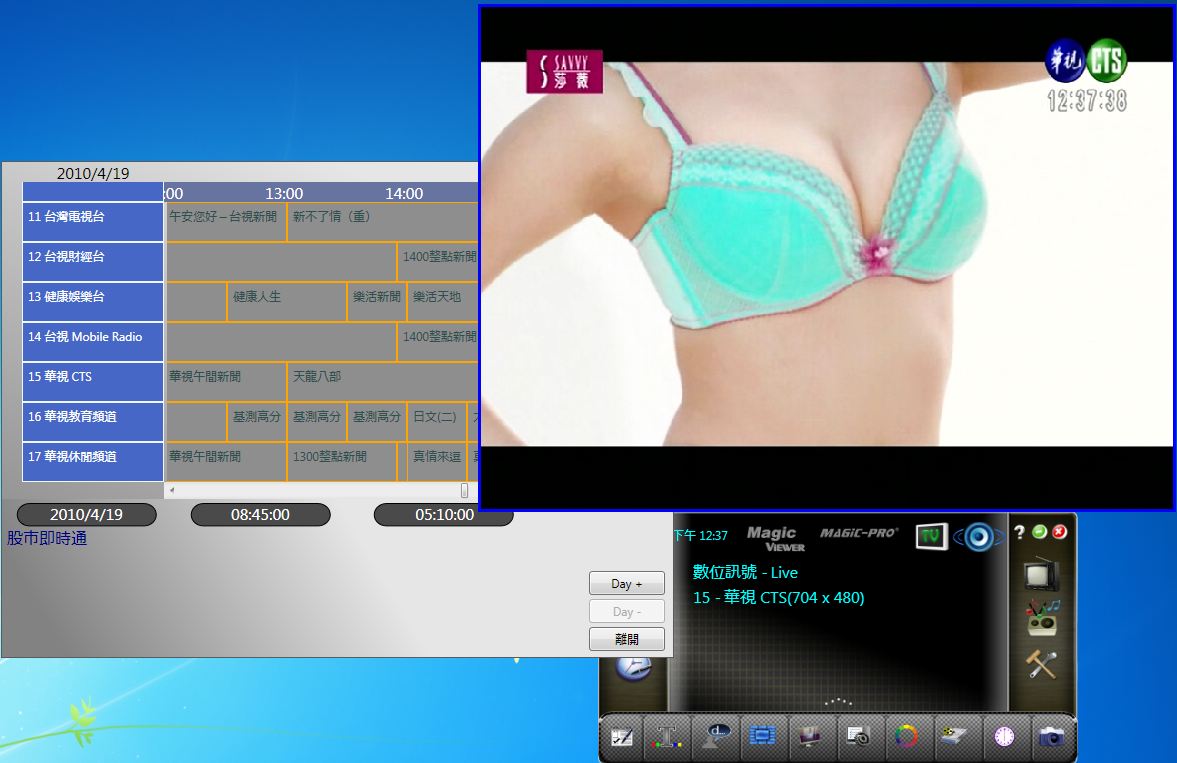The image size is (1177, 763).
Task: Open the color wheel adjustment icon
Action: tap(905, 737)
